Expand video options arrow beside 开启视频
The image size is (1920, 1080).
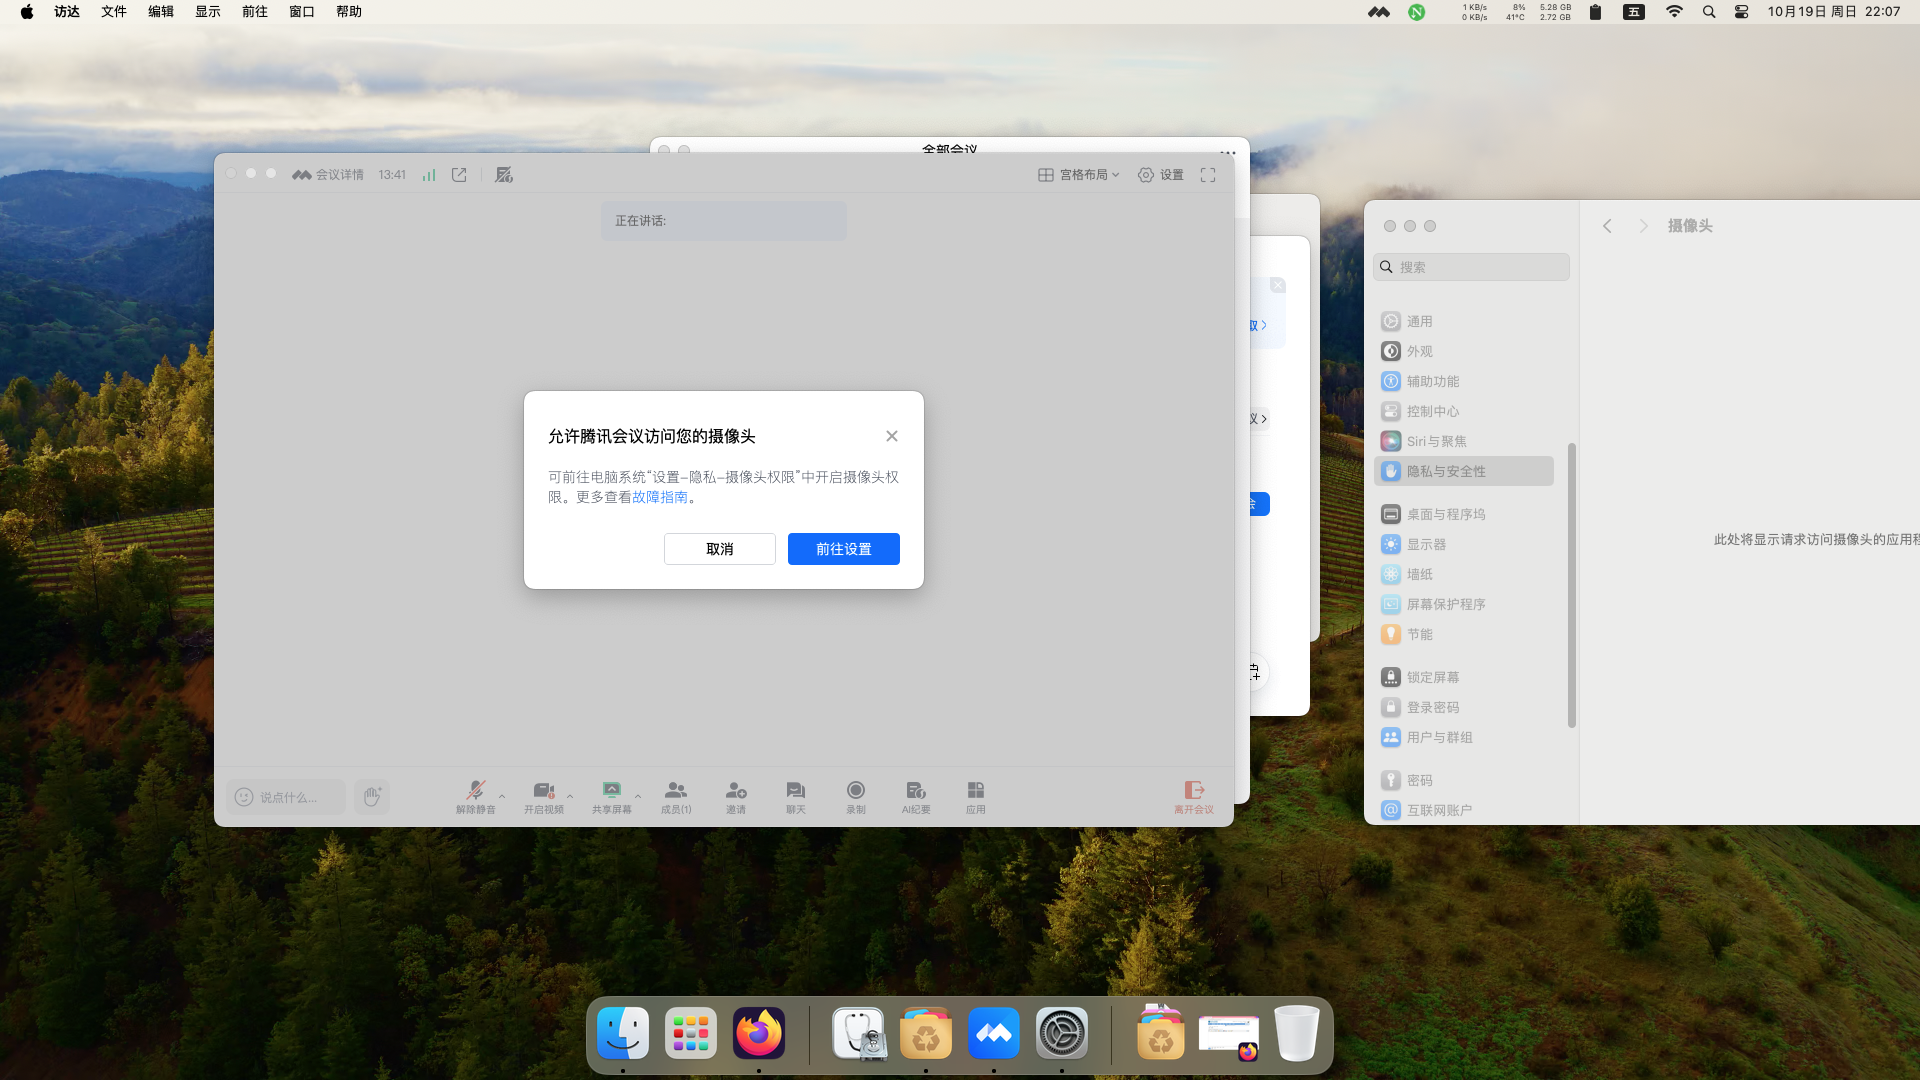(x=570, y=796)
